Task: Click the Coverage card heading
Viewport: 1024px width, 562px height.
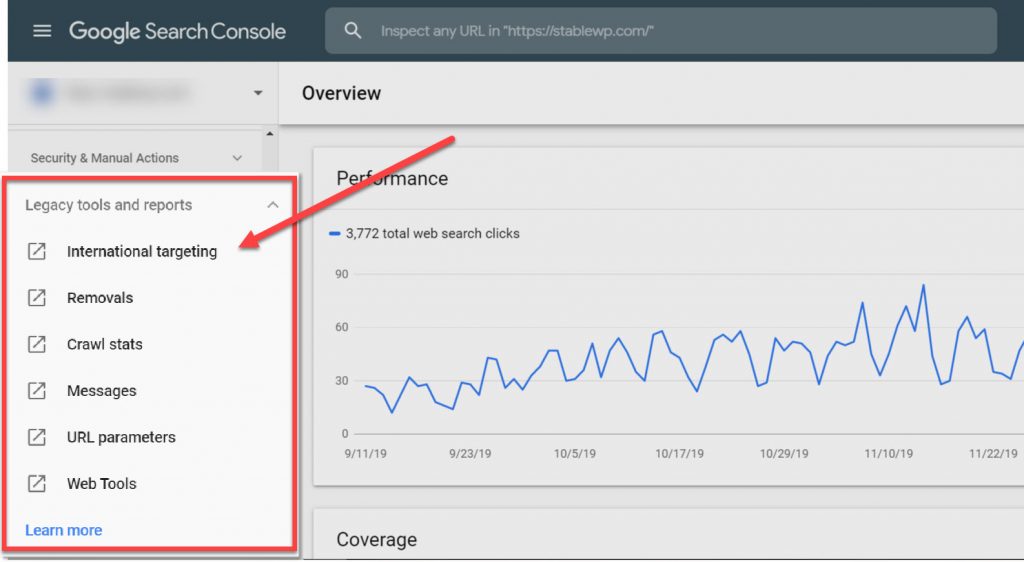Action: (x=376, y=539)
